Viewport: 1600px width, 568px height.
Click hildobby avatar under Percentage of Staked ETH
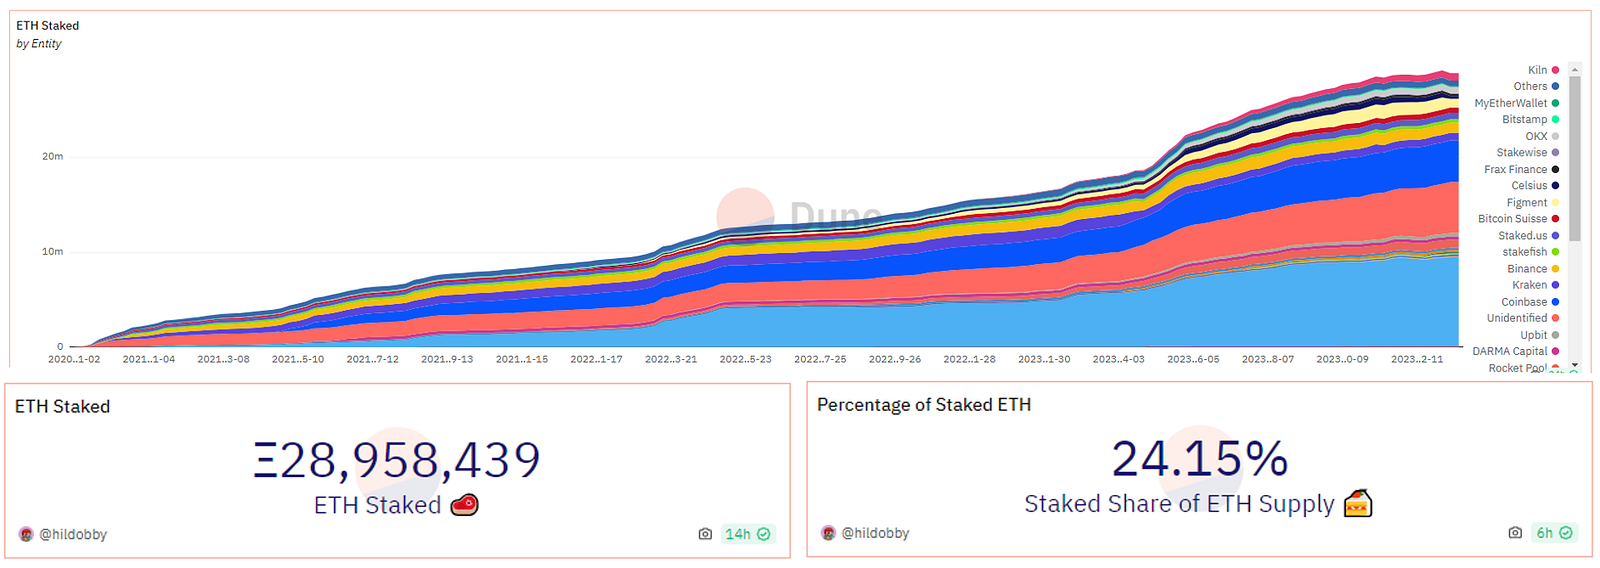click(828, 533)
